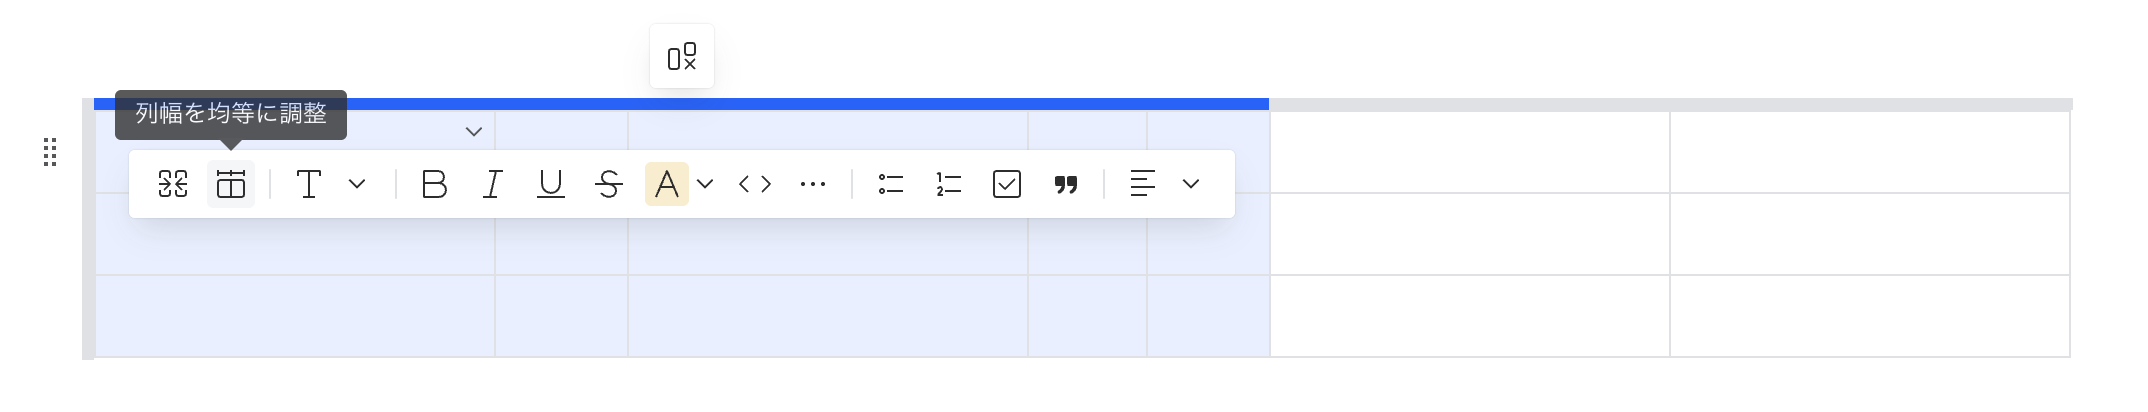2148x412 pixels.
Task: Insert a bulleted list
Action: (891, 184)
